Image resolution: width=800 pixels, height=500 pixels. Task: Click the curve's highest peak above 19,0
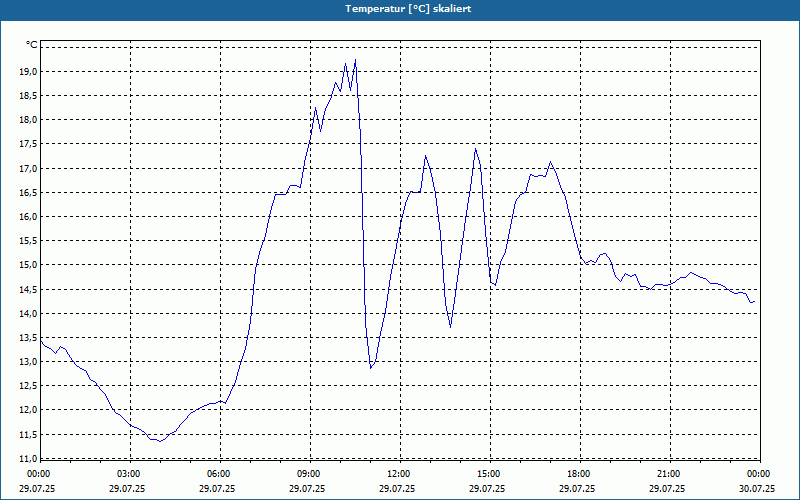pyautogui.click(x=355, y=60)
